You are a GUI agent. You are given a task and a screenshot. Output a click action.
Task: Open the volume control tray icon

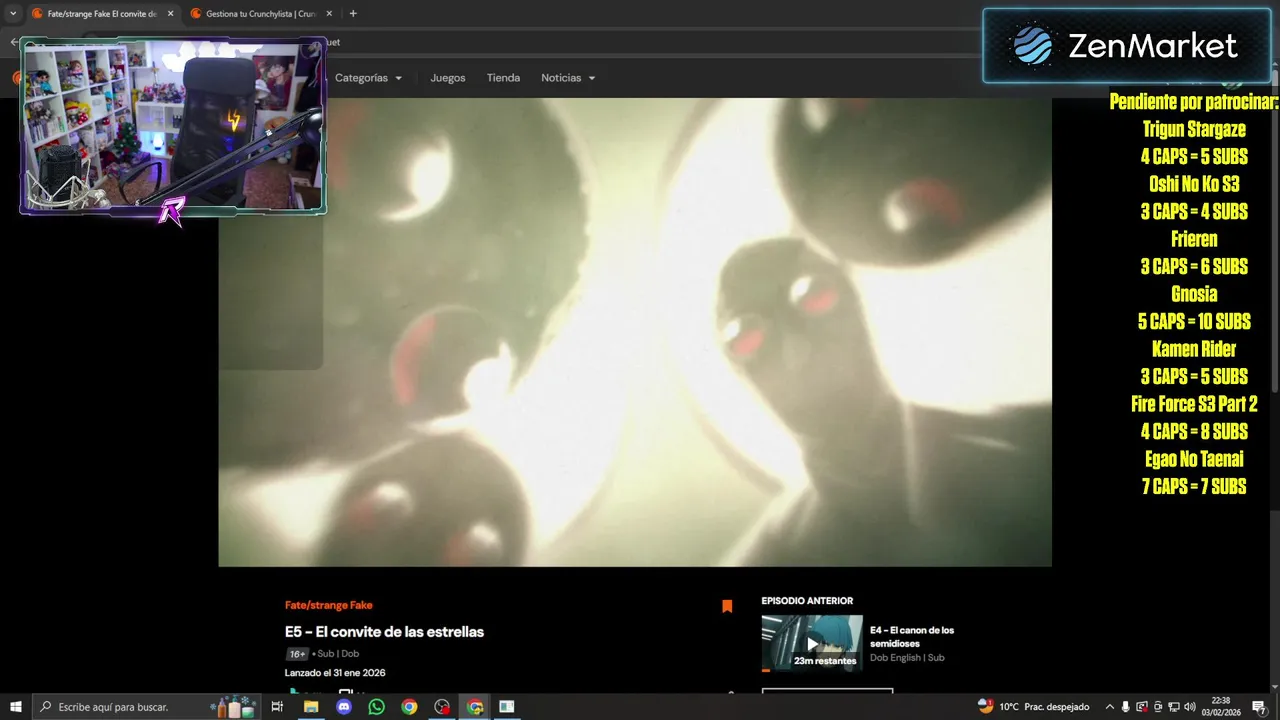(x=1190, y=706)
